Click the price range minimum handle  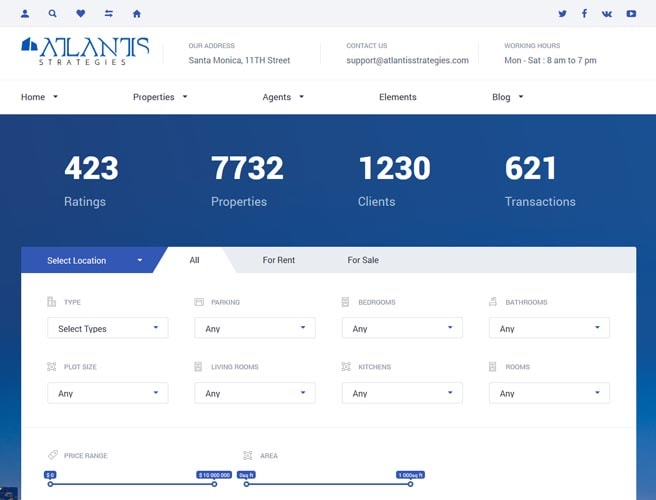pyautogui.click(x=50, y=484)
